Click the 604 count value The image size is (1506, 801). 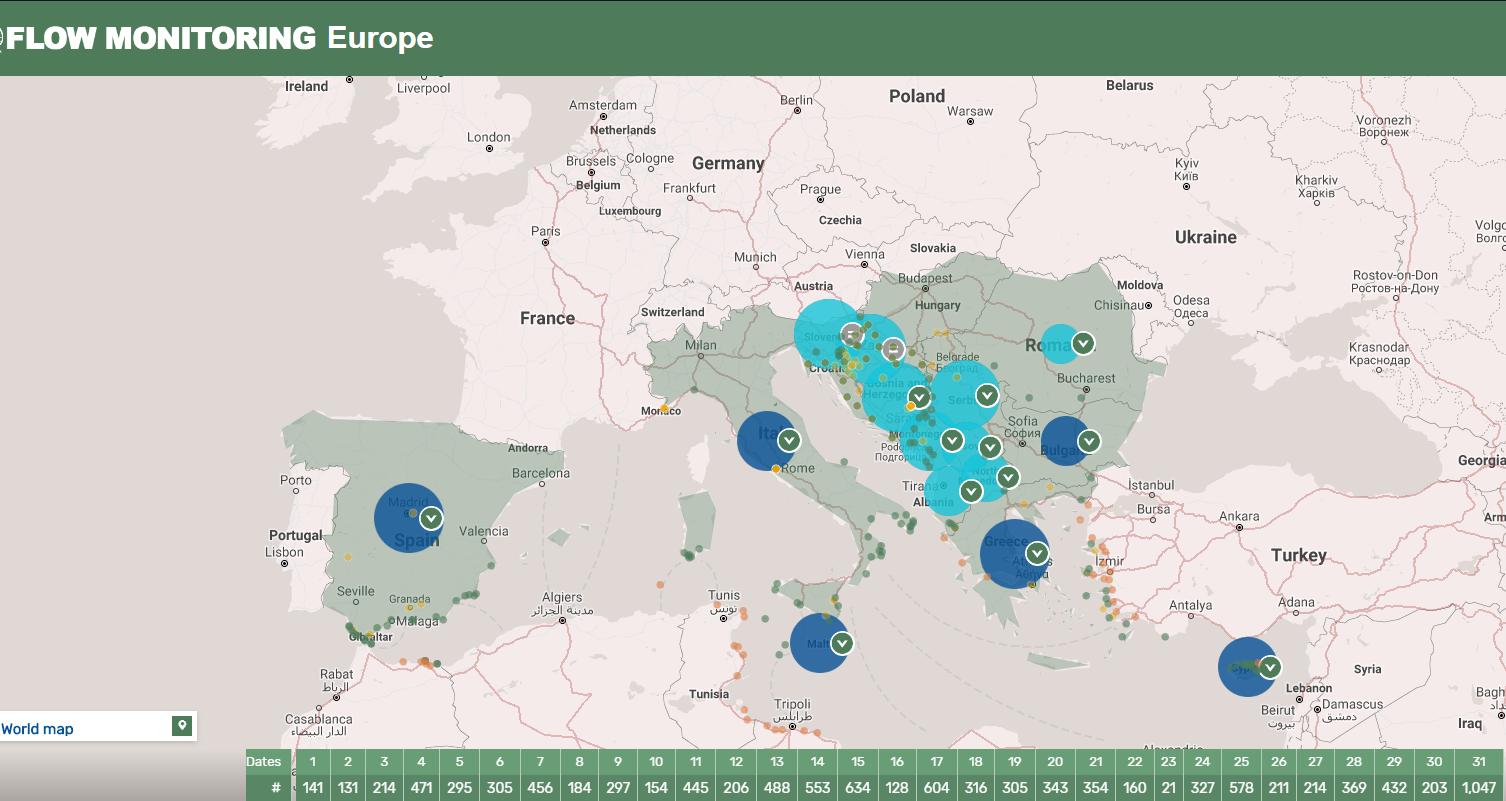click(x=936, y=788)
